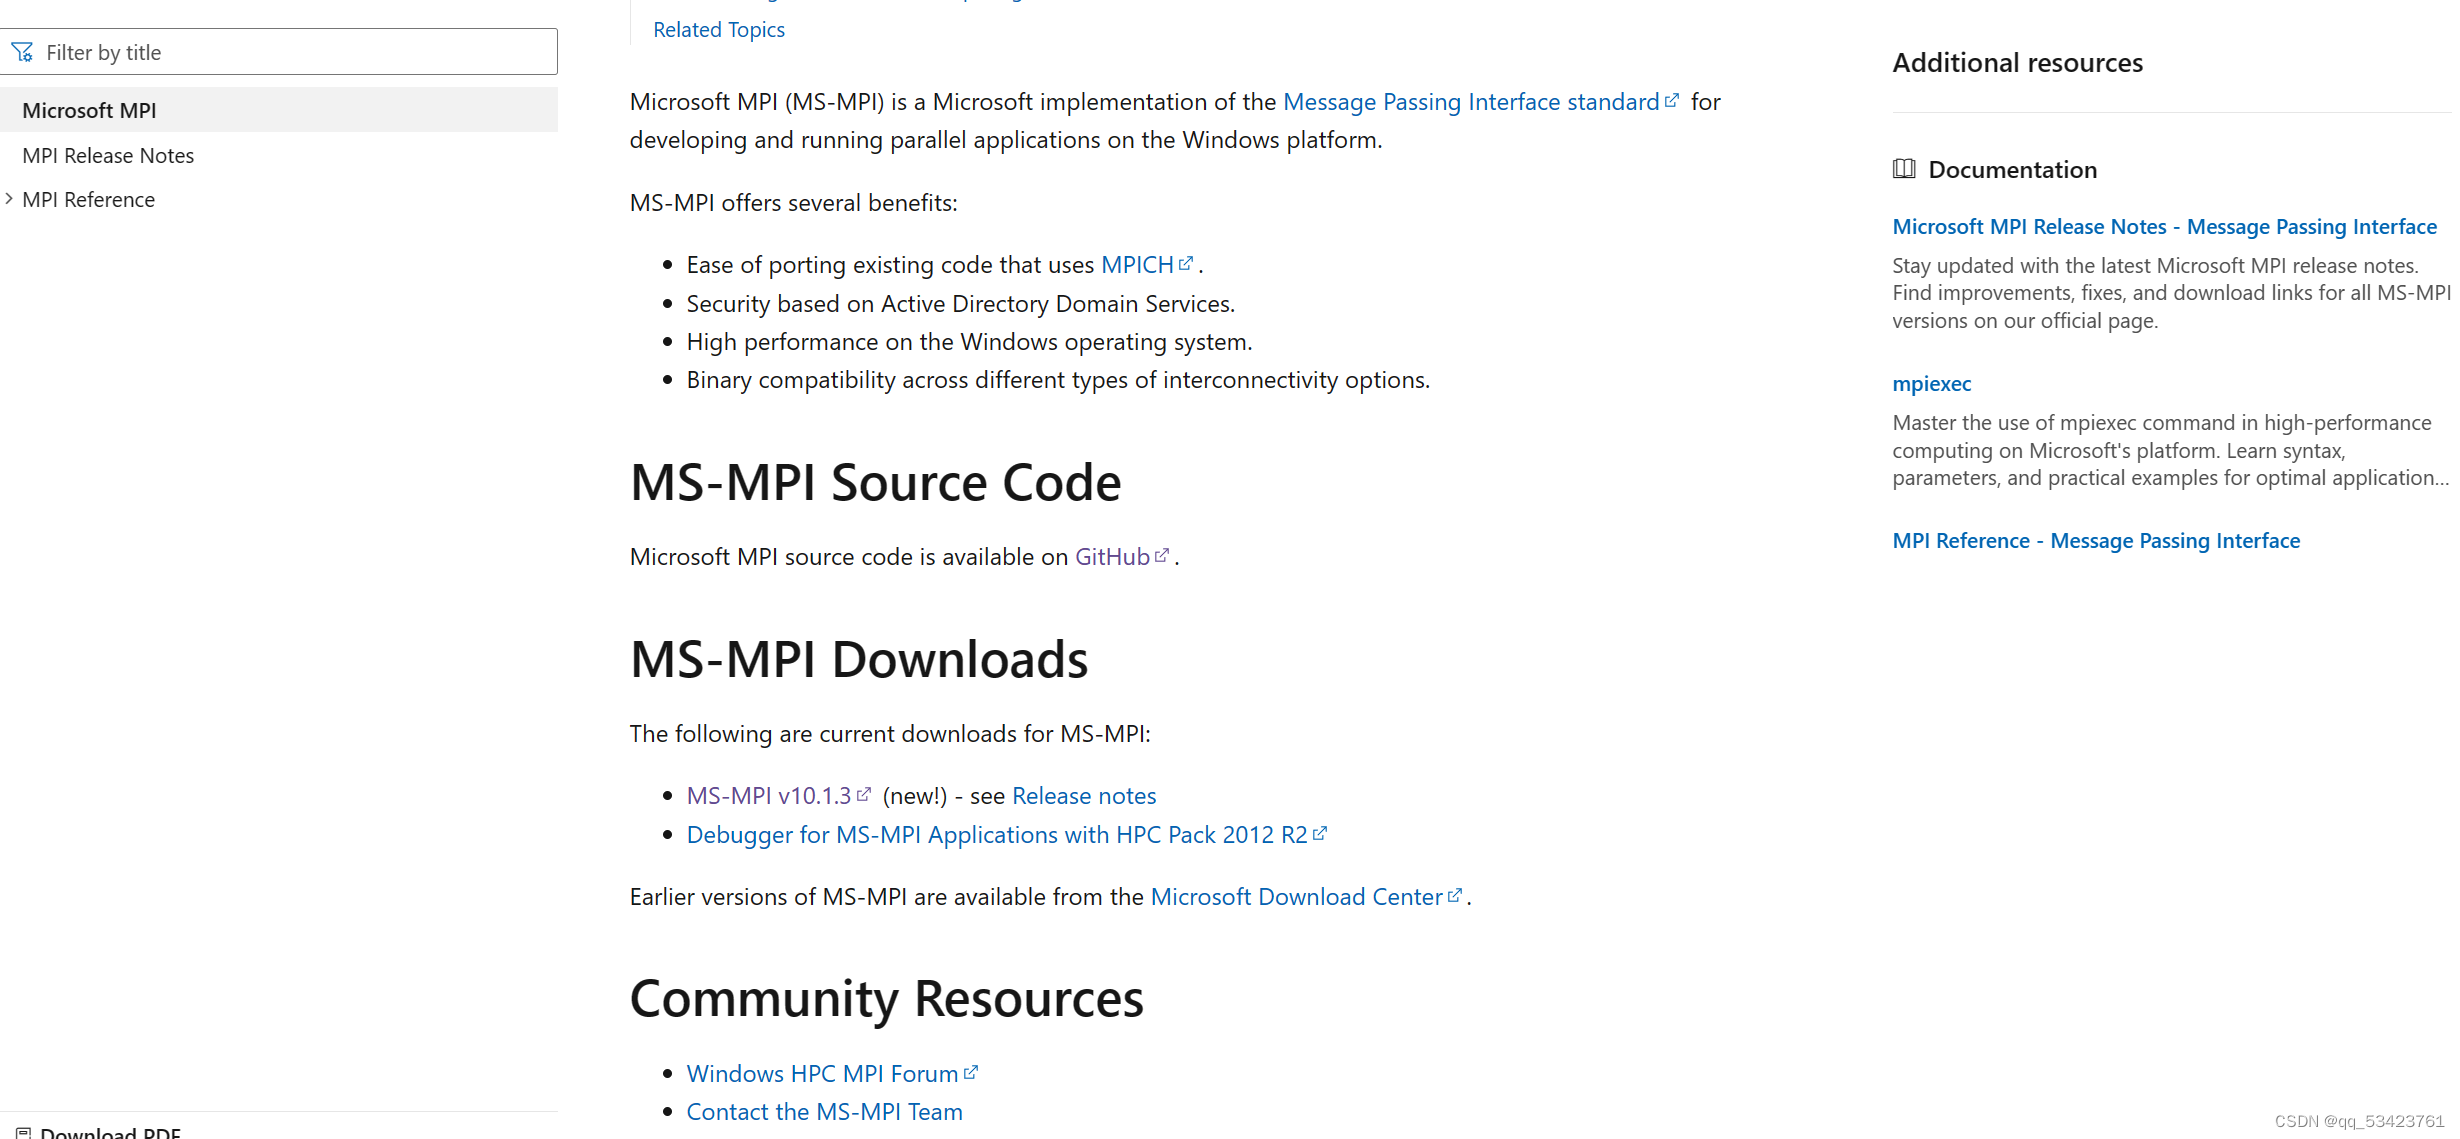Click external-link icon after MS-MPI v10.1.3
The width and height of the screenshot is (2460, 1139).
[864, 795]
